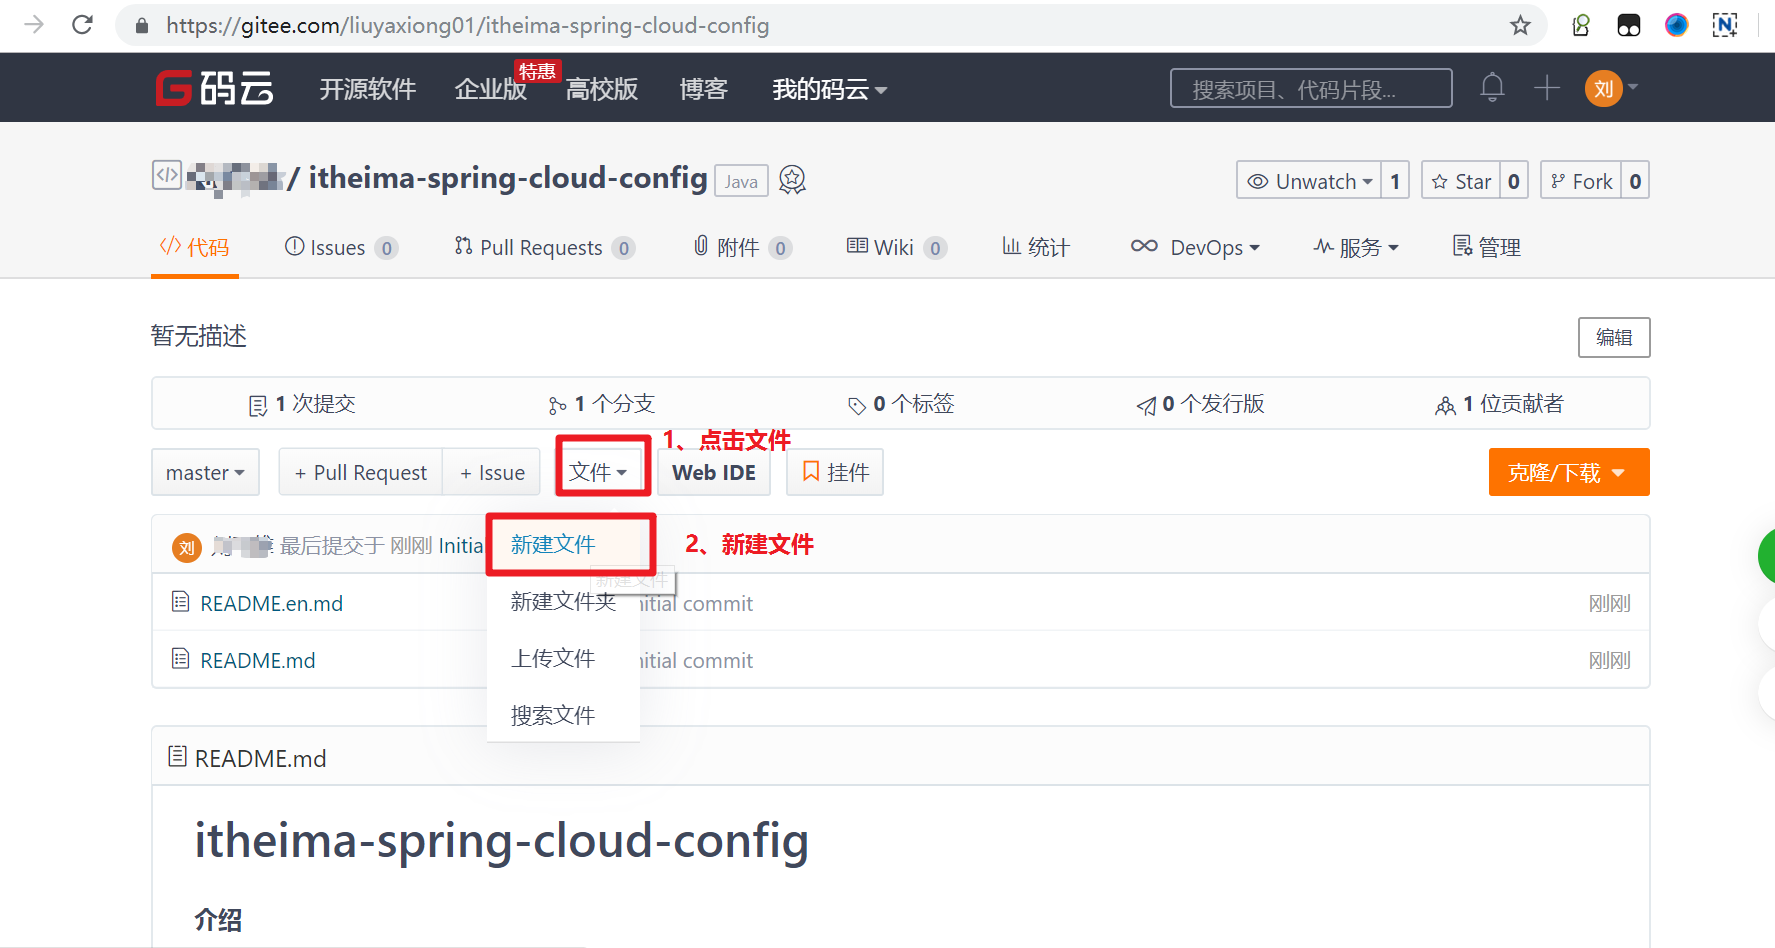Select 新建文件夹 from the menu
1775x948 pixels.
coord(563,601)
